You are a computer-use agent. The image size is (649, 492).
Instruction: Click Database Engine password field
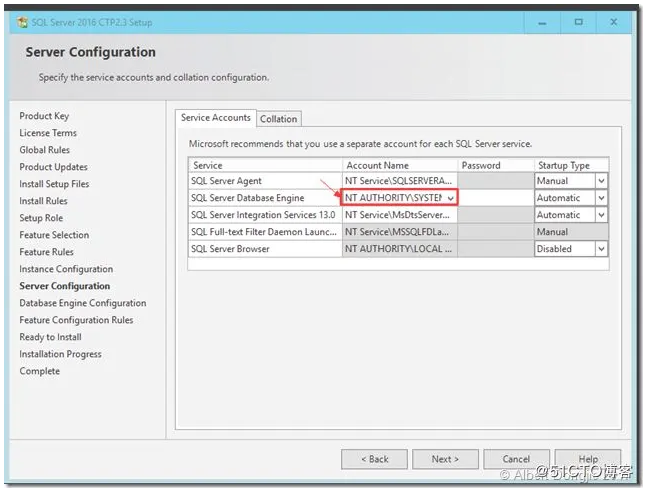(x=496, y=198)
